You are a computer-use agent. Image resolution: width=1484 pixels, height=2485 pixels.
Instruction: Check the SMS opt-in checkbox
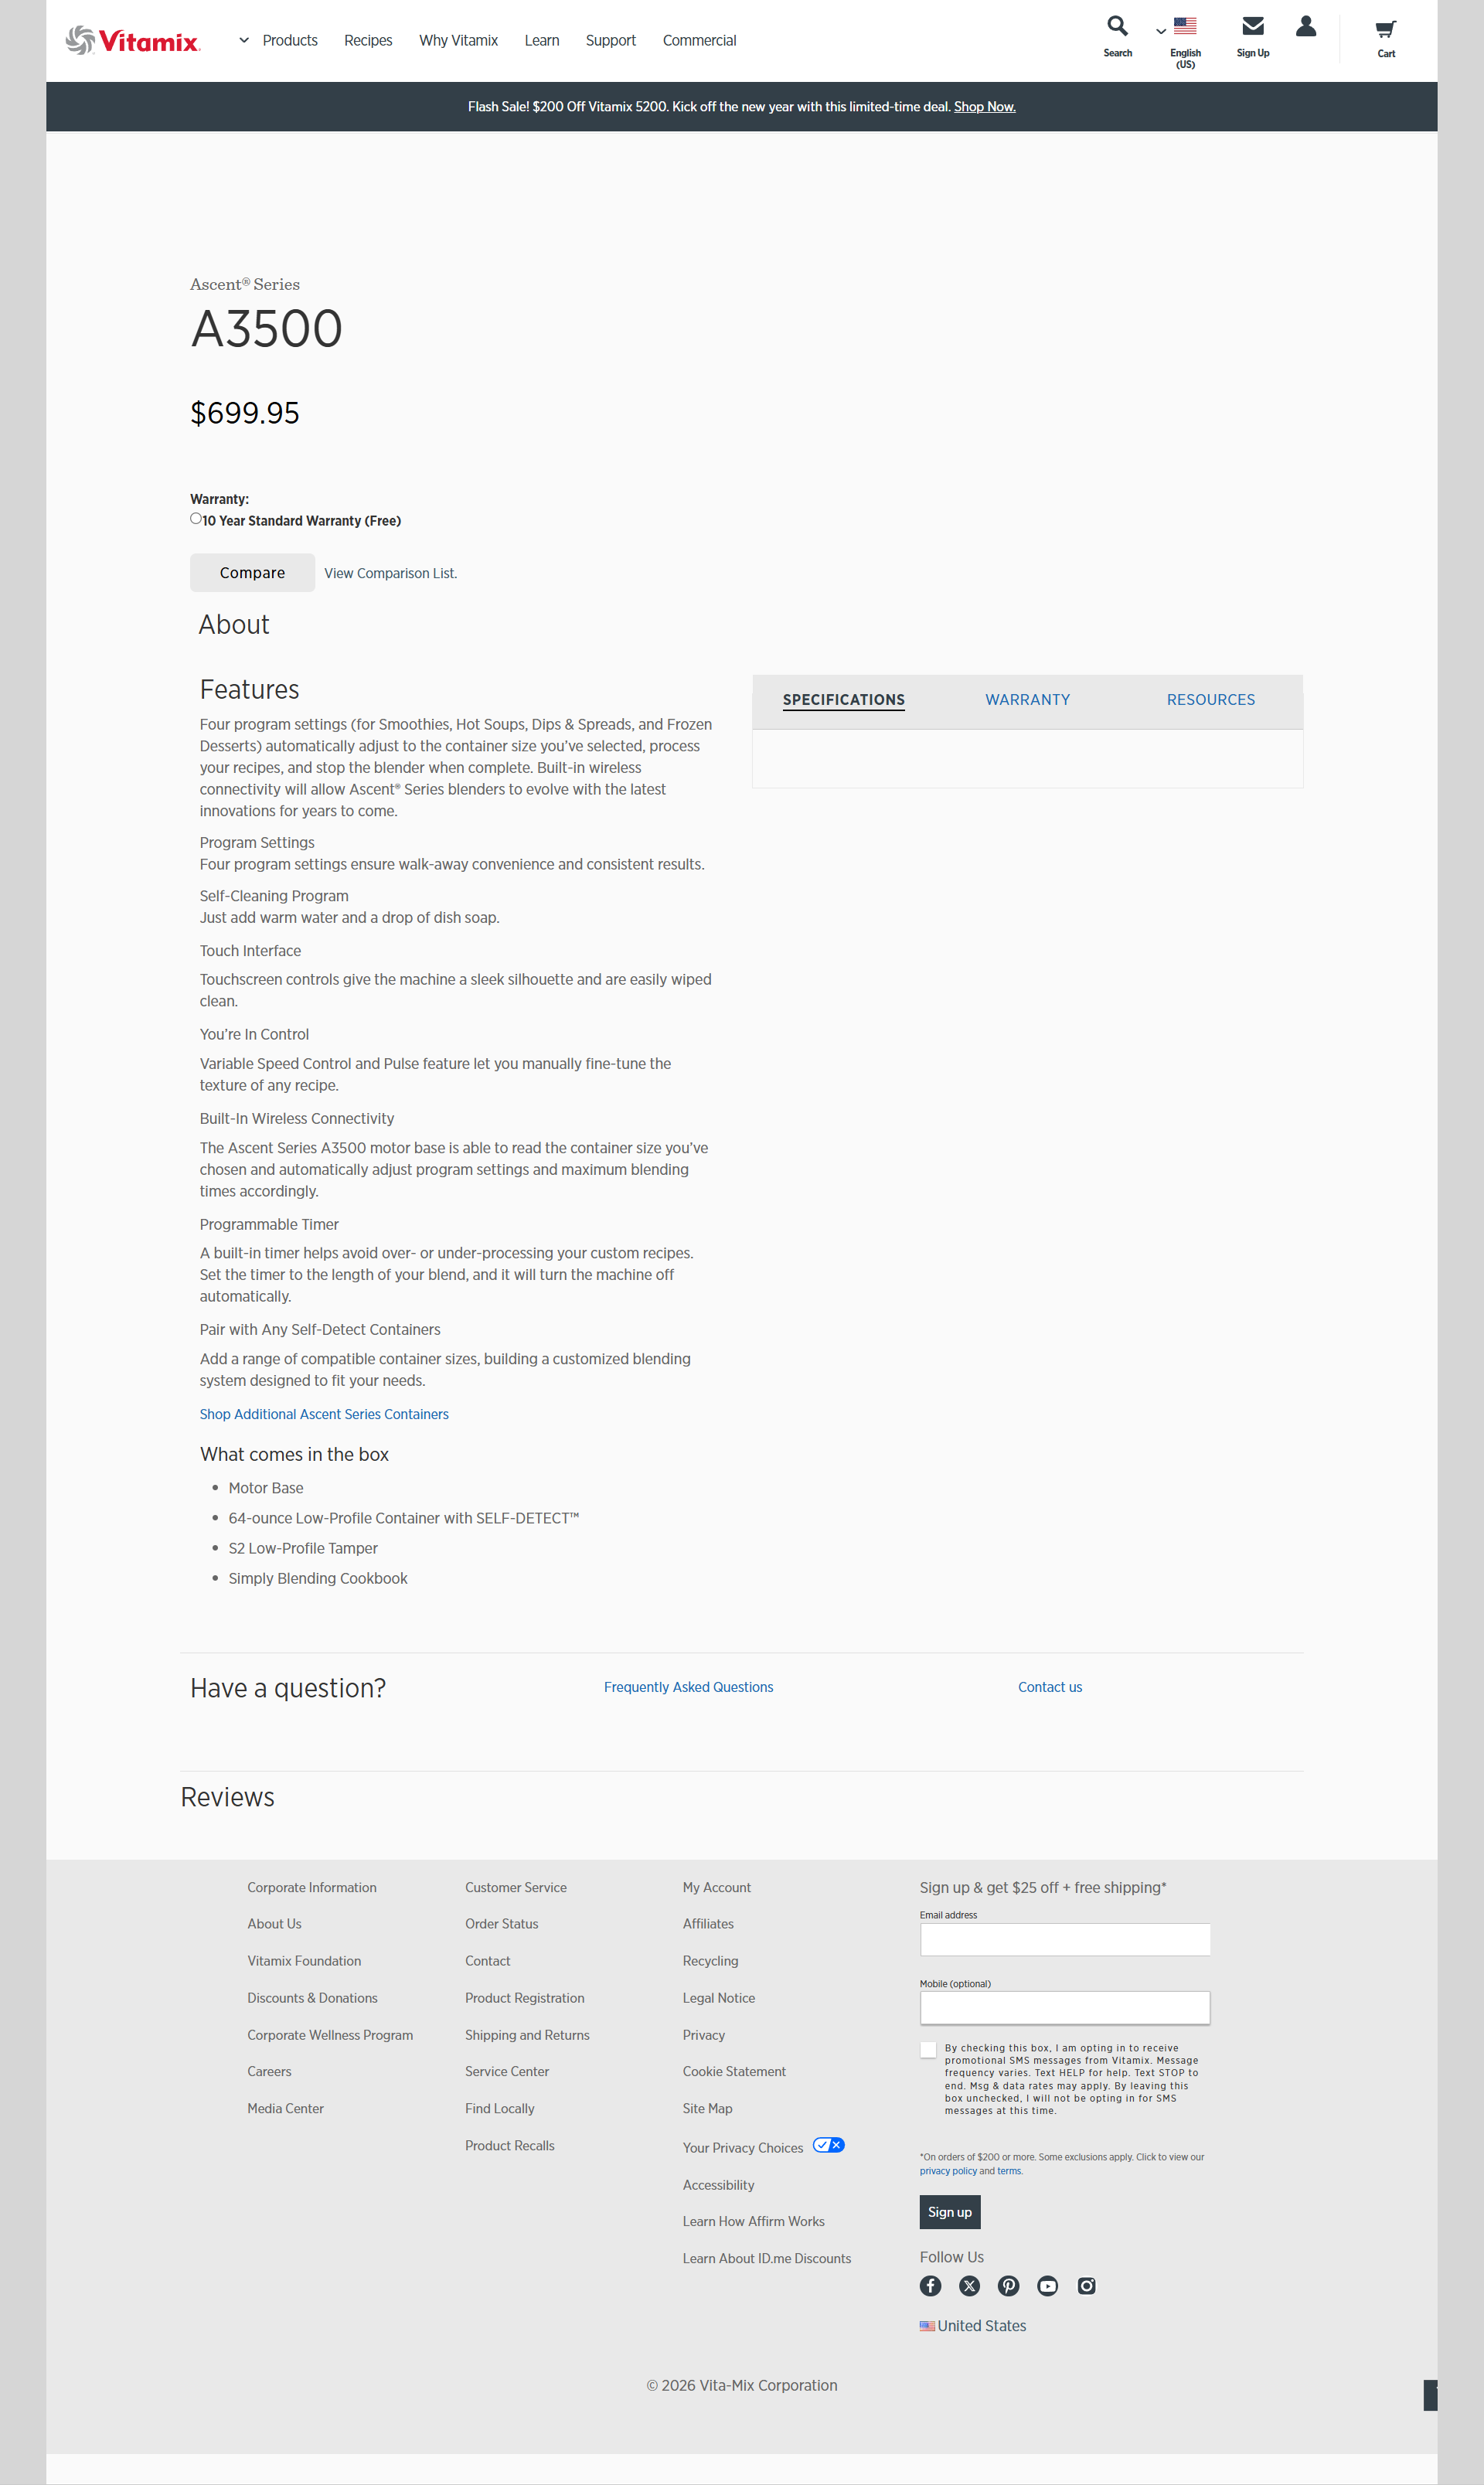tap(928, 2049)
